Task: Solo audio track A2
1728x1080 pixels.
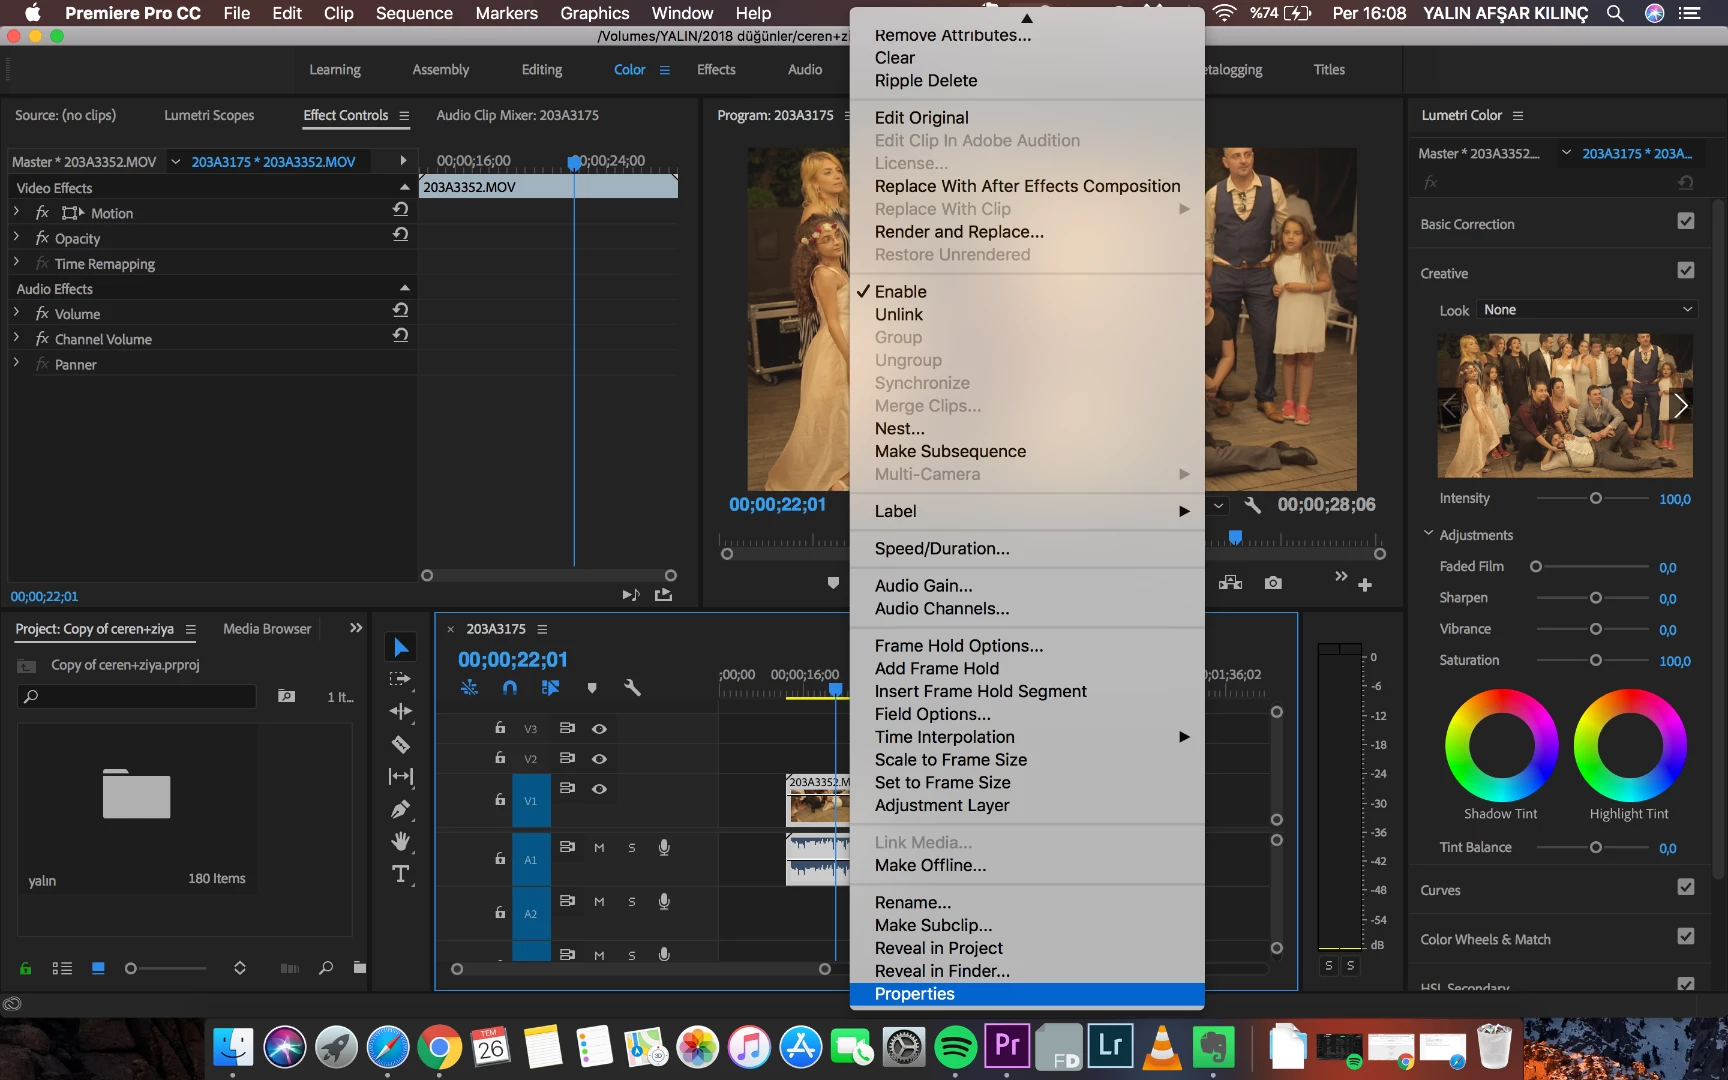Action: (x=632, y=902)
